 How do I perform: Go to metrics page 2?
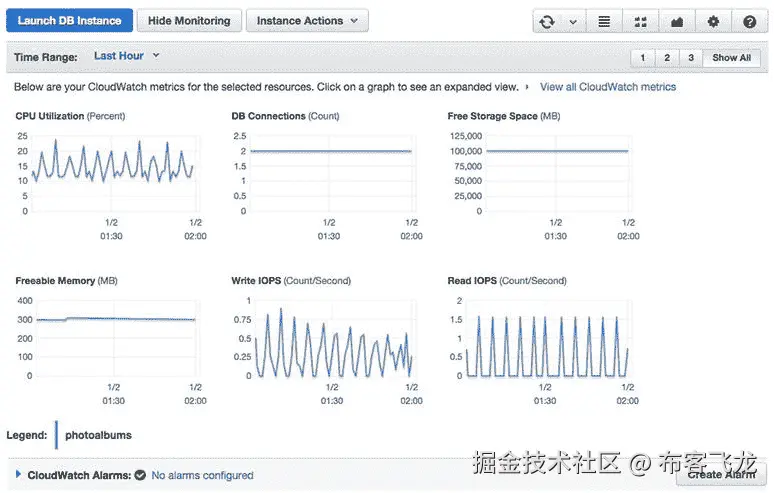667,58
